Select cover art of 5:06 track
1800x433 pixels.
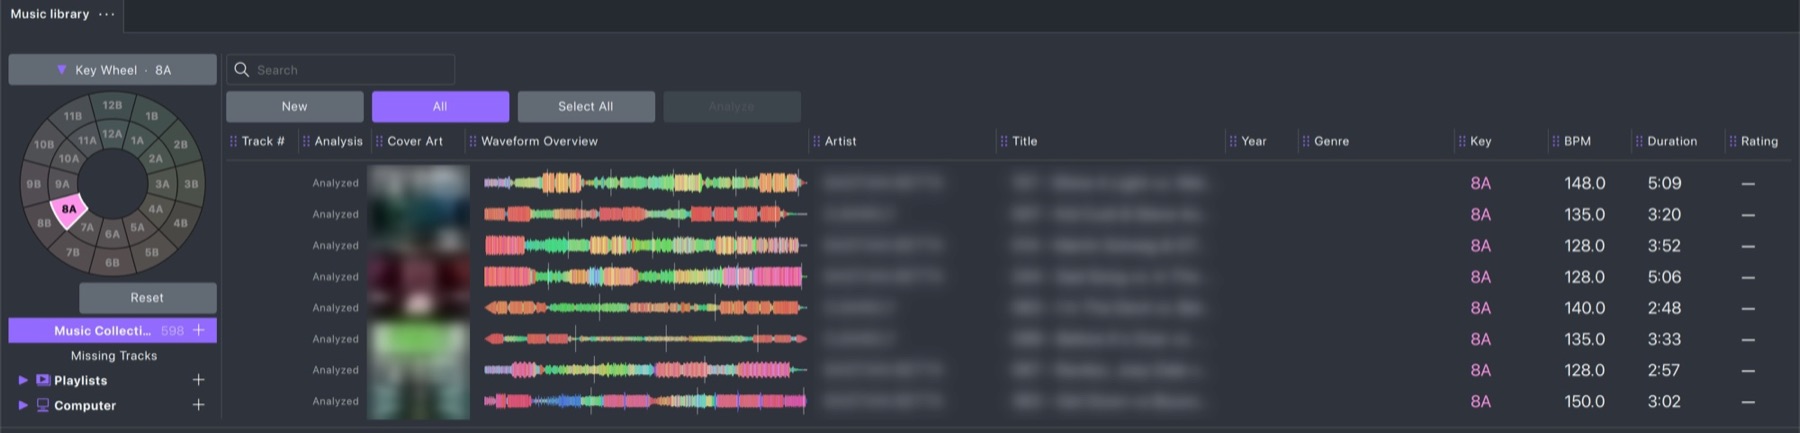(419, 277)
